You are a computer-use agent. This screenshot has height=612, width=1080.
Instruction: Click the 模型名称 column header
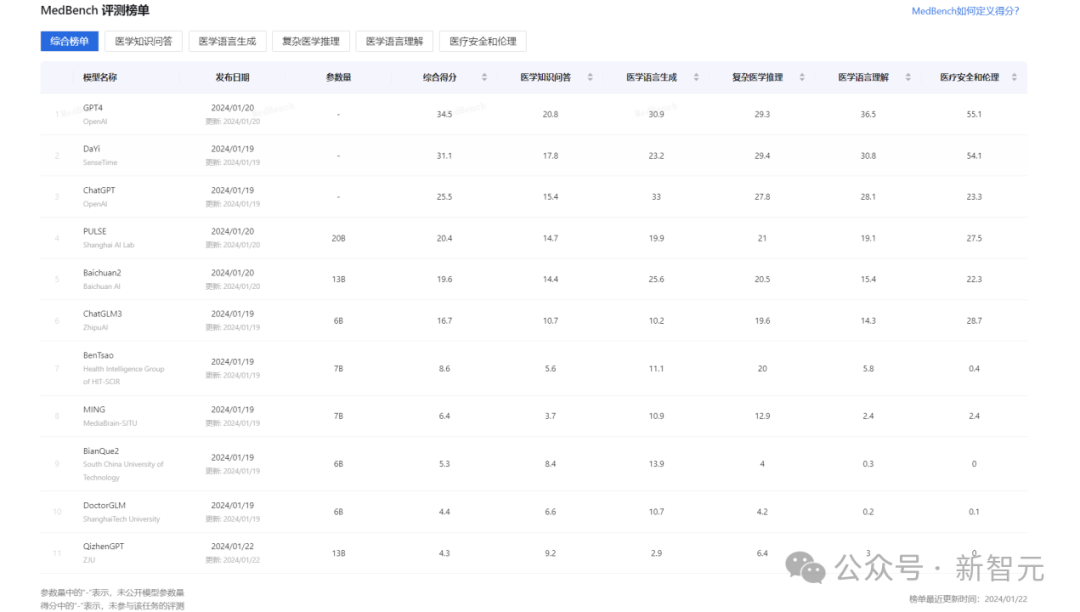point(100,78)
